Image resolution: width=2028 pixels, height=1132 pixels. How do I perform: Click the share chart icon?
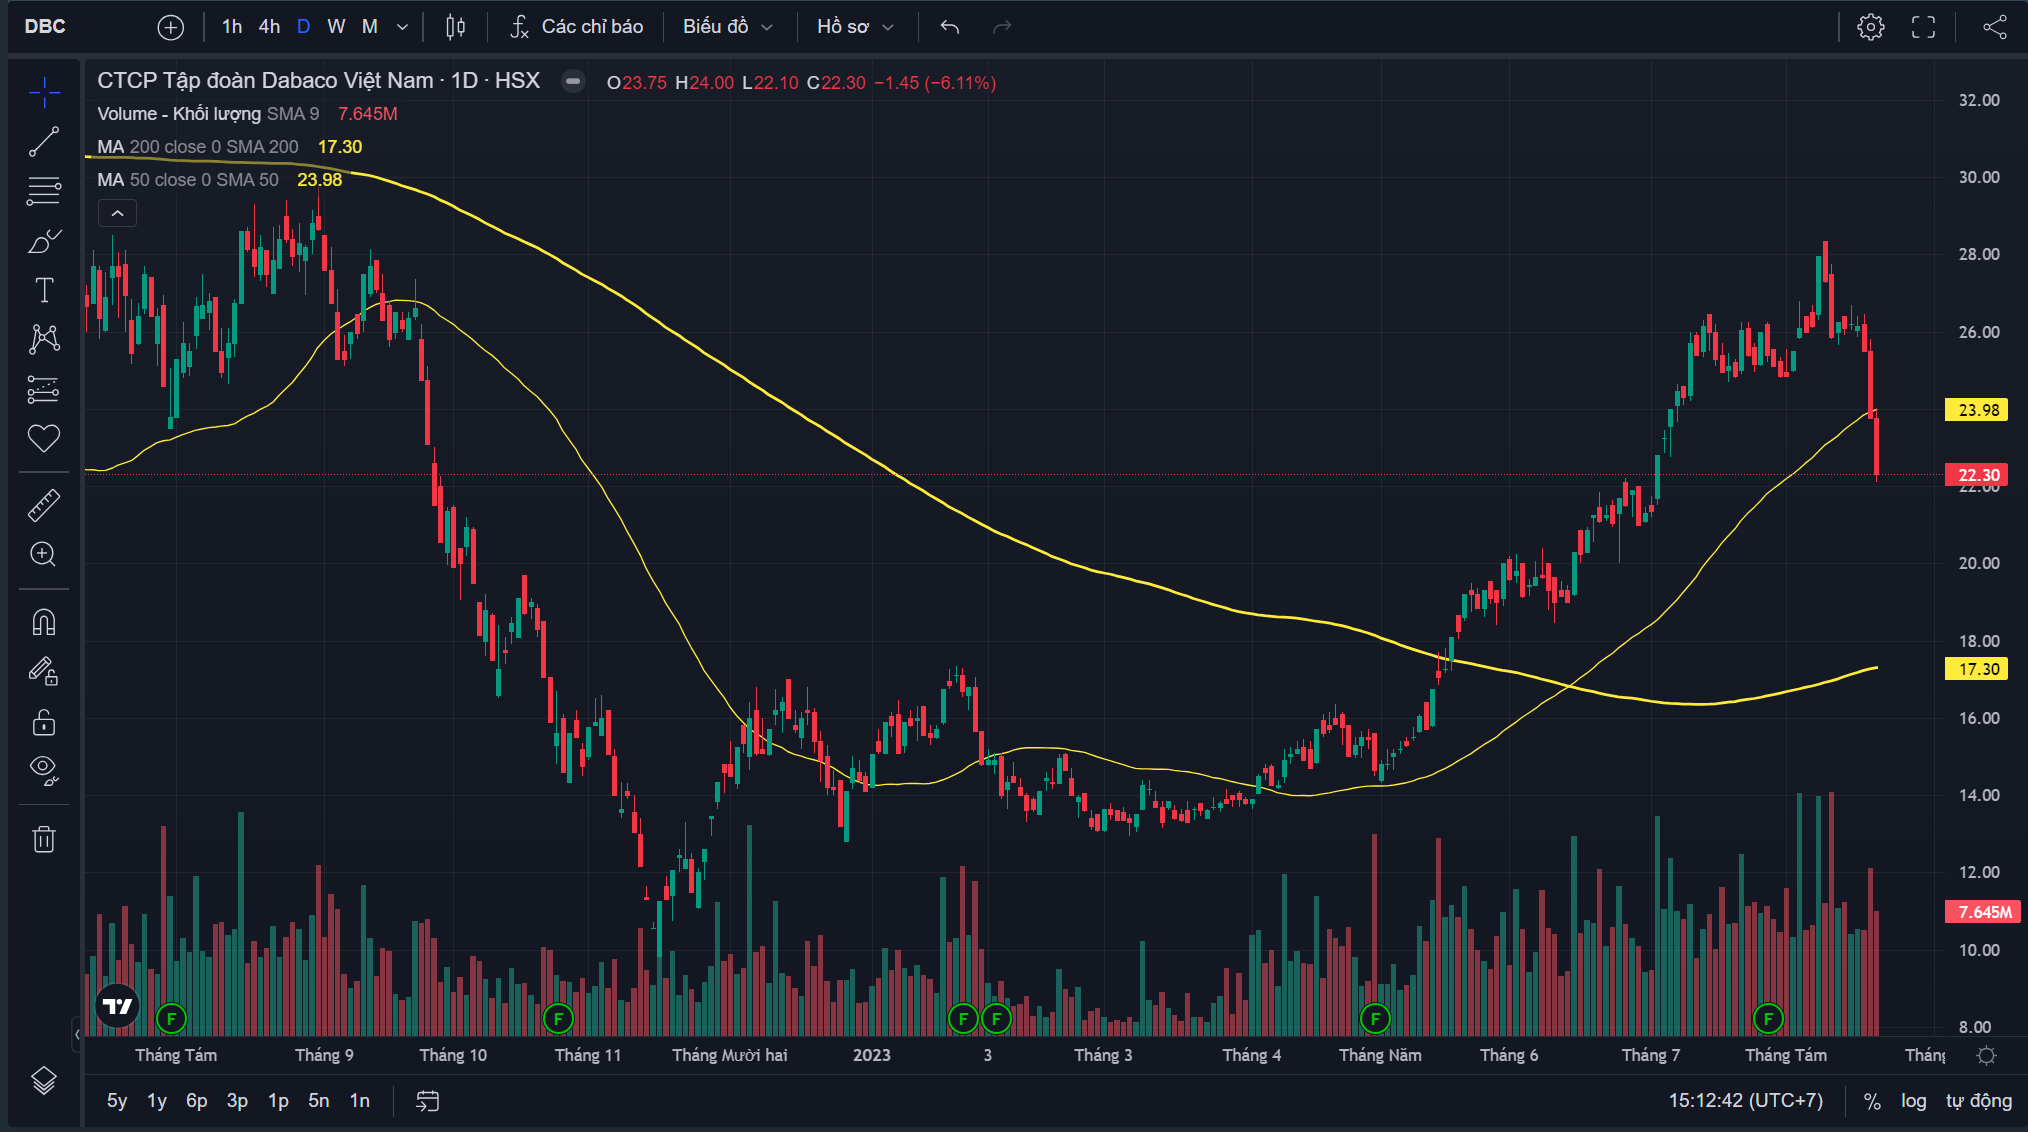point(1994,27)
